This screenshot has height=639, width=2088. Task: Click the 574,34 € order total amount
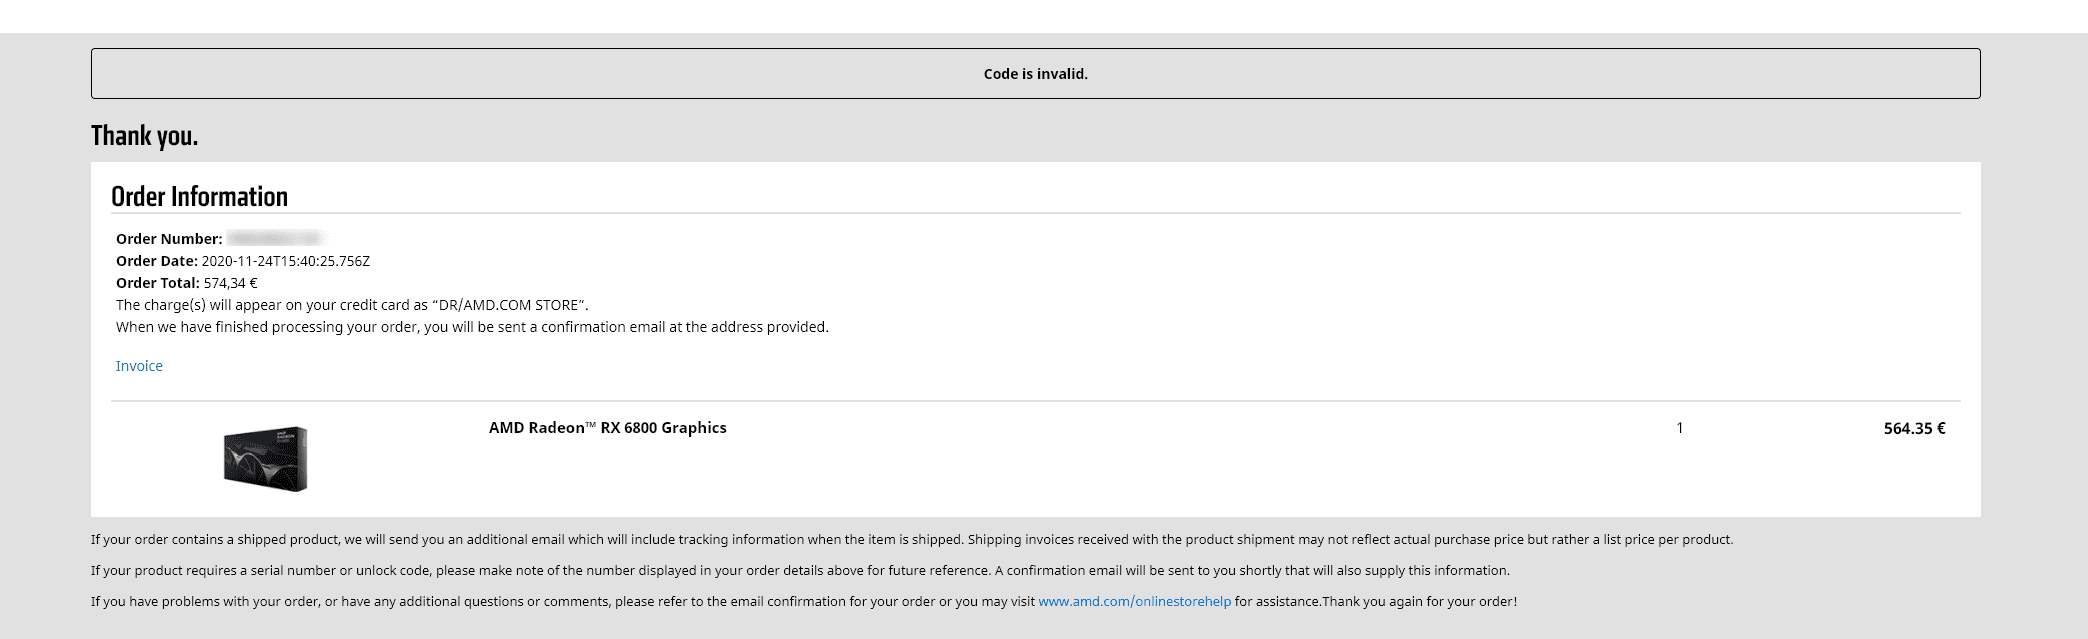tap(230, 283)
